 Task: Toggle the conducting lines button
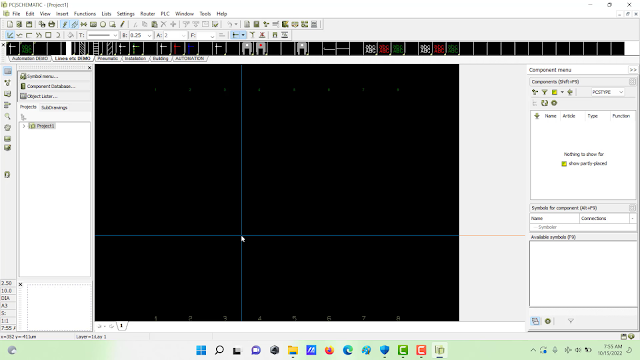coord(236,35)
